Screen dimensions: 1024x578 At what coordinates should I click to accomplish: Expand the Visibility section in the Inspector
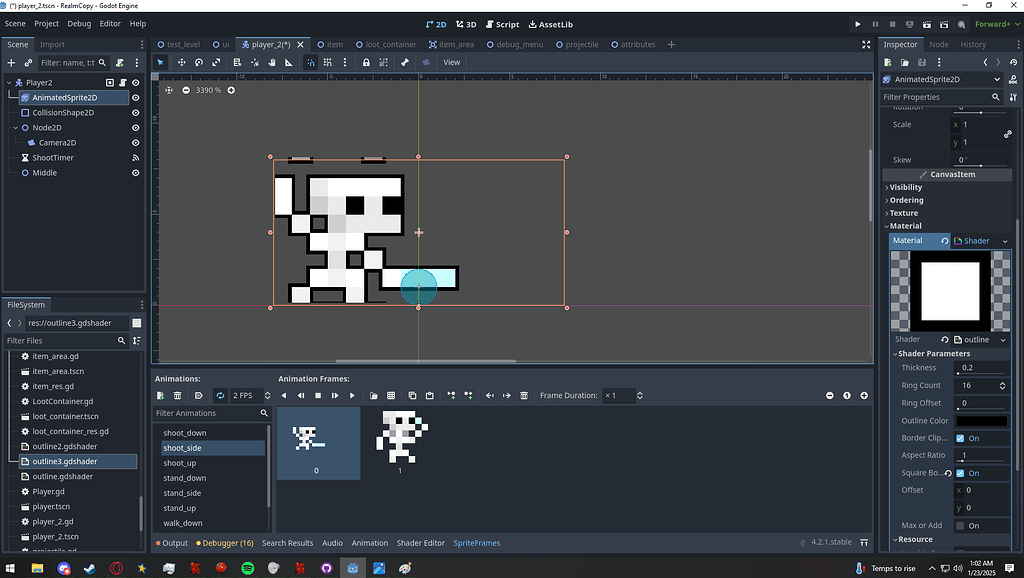[905, 187]
